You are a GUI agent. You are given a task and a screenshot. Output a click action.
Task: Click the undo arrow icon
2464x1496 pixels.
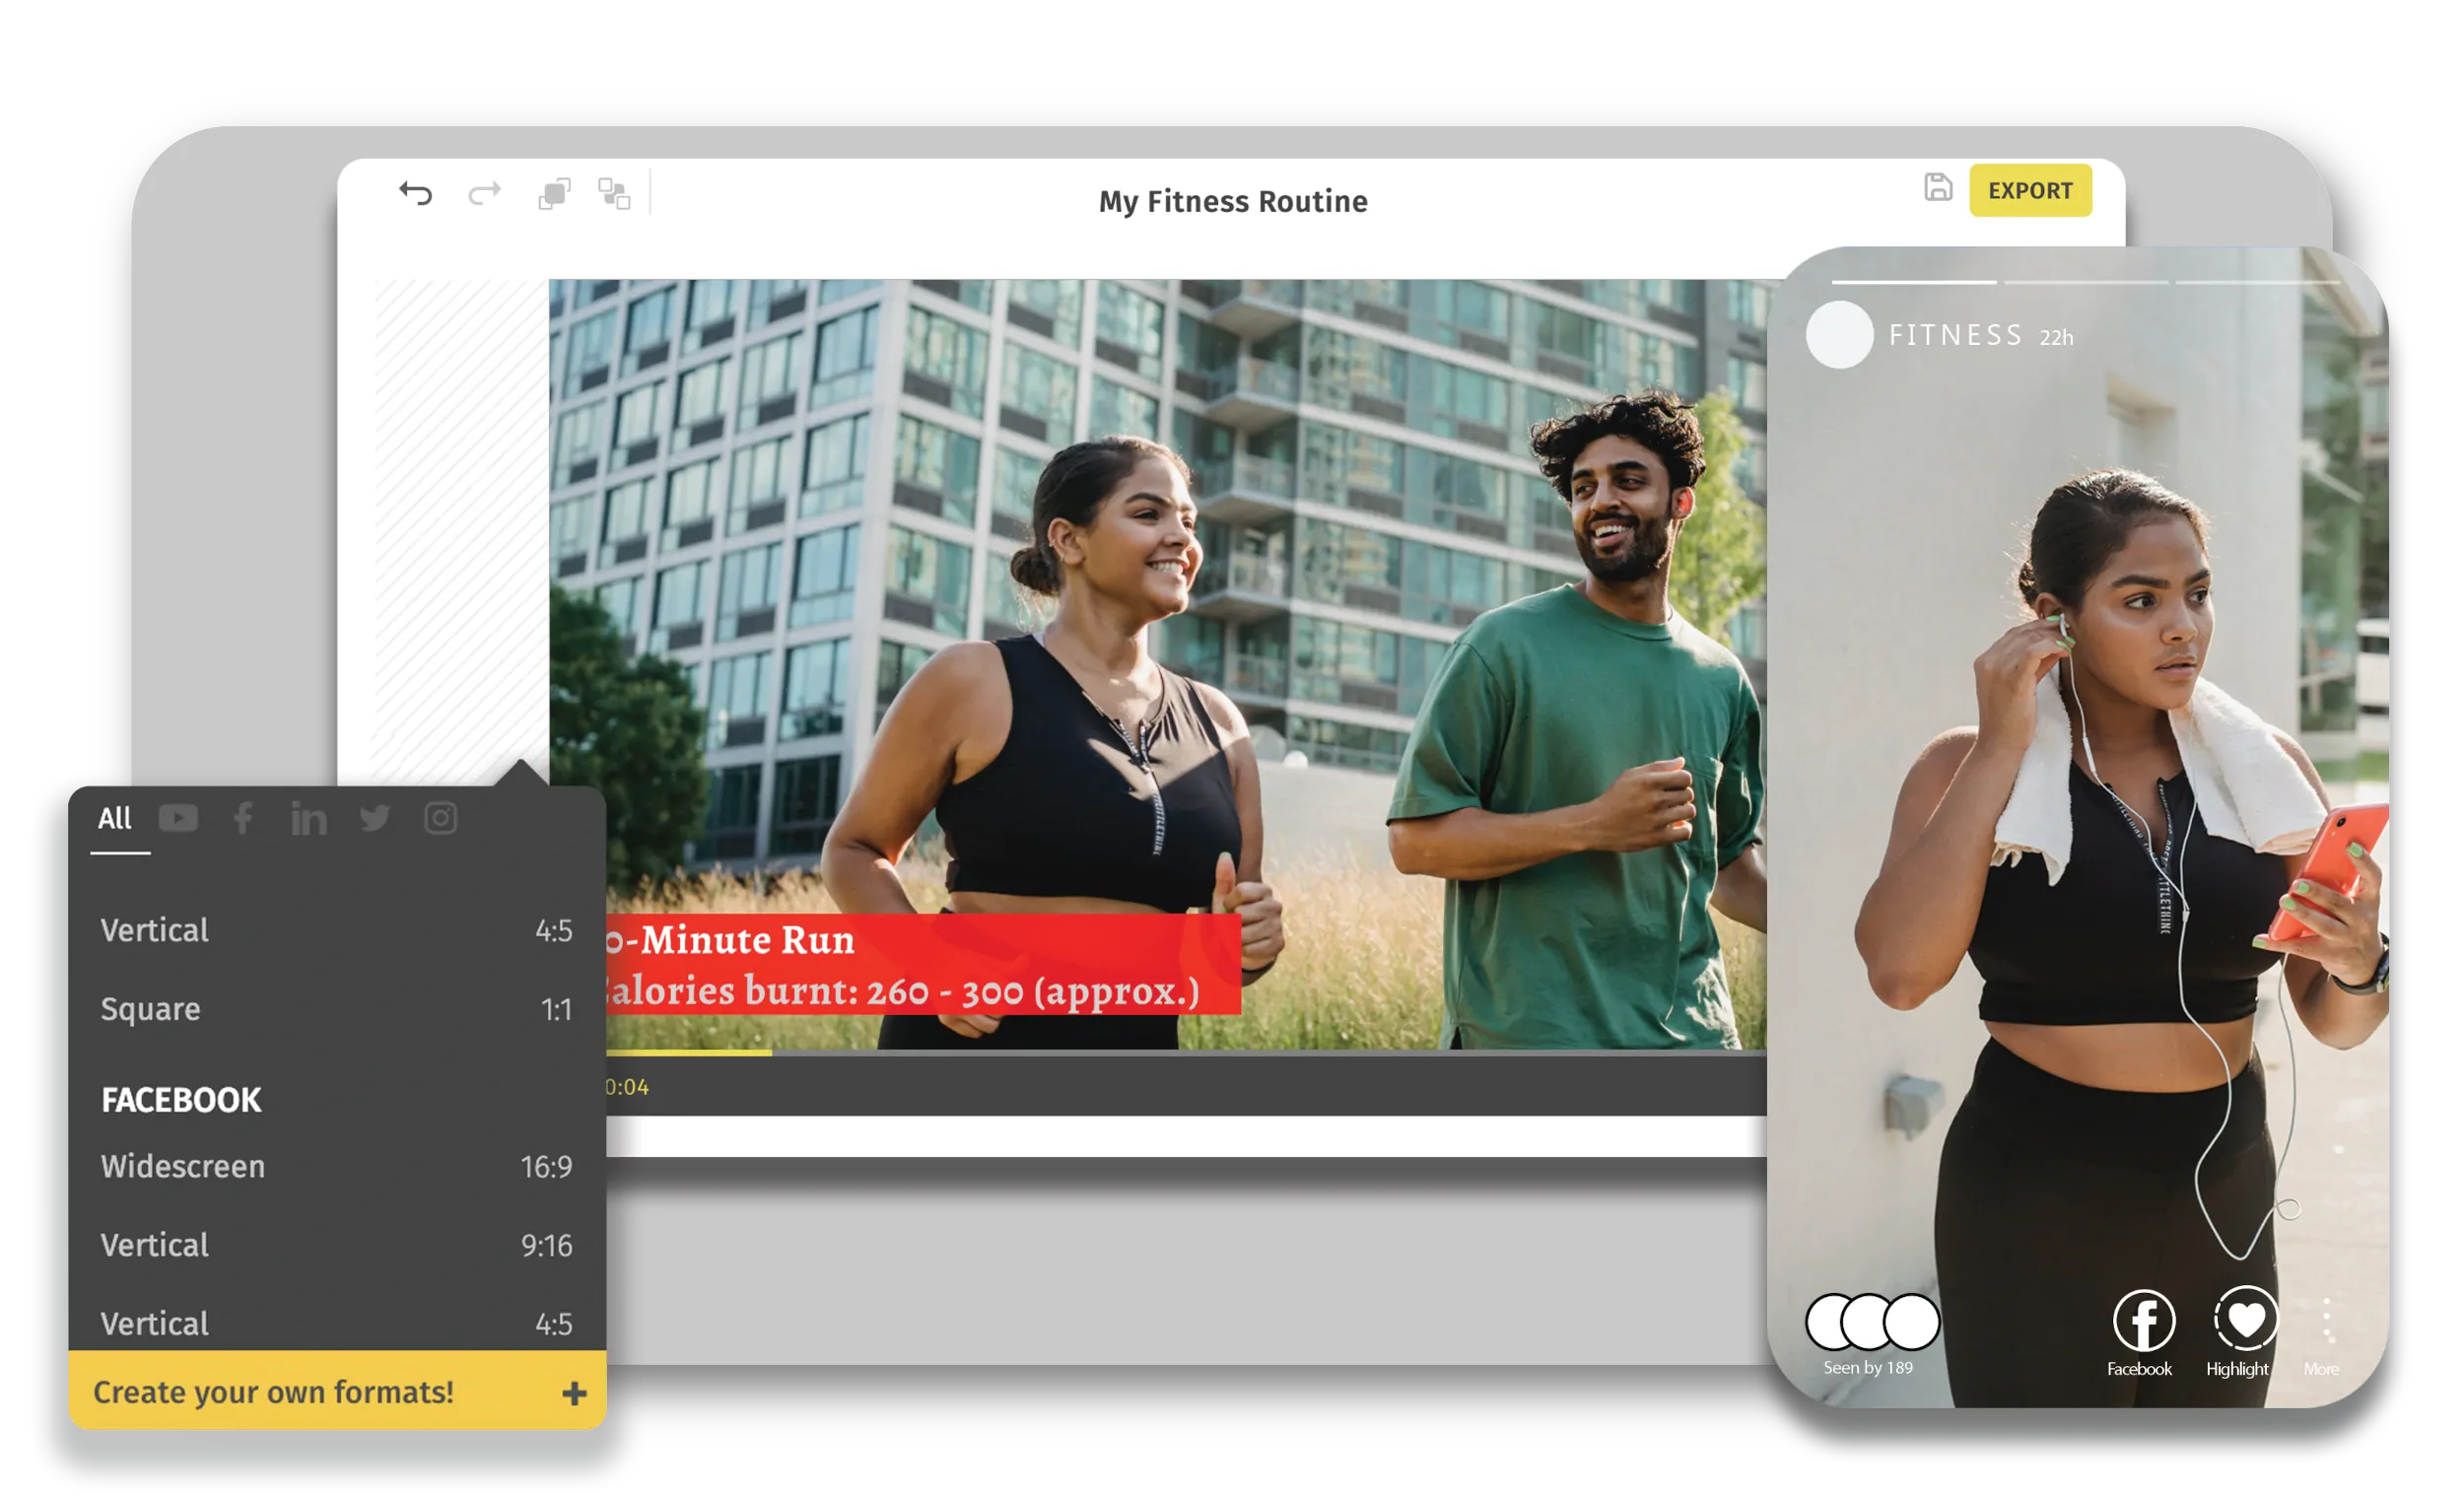(x=414, y=197)
